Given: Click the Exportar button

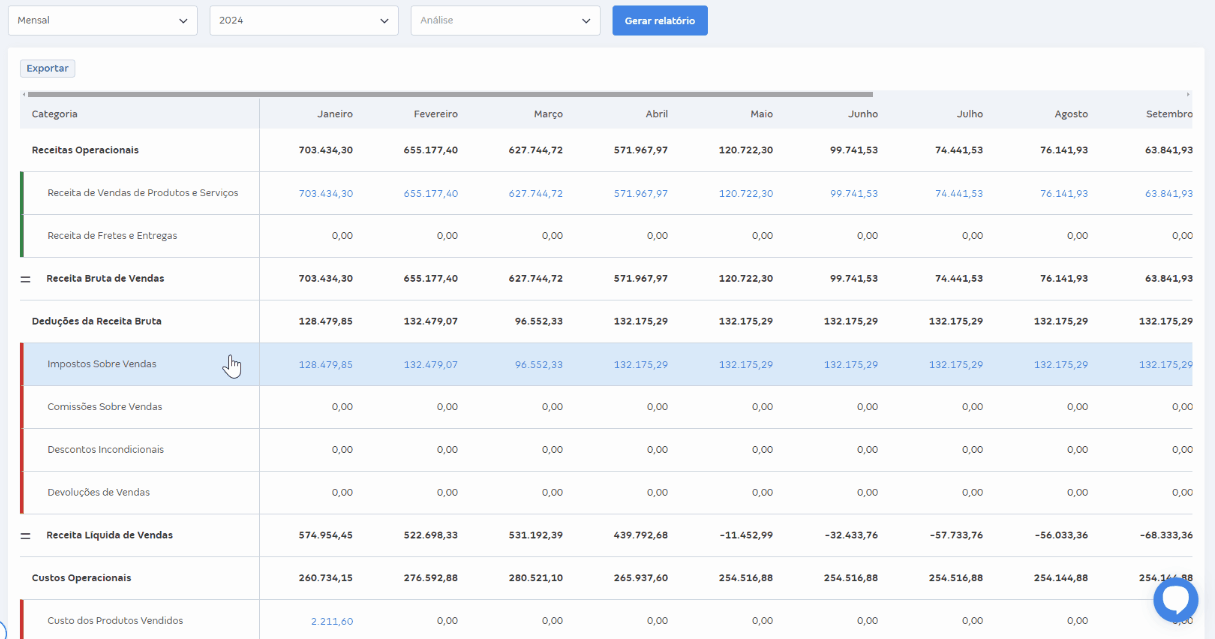Looking at the screenshot, I should coord(48,68).
